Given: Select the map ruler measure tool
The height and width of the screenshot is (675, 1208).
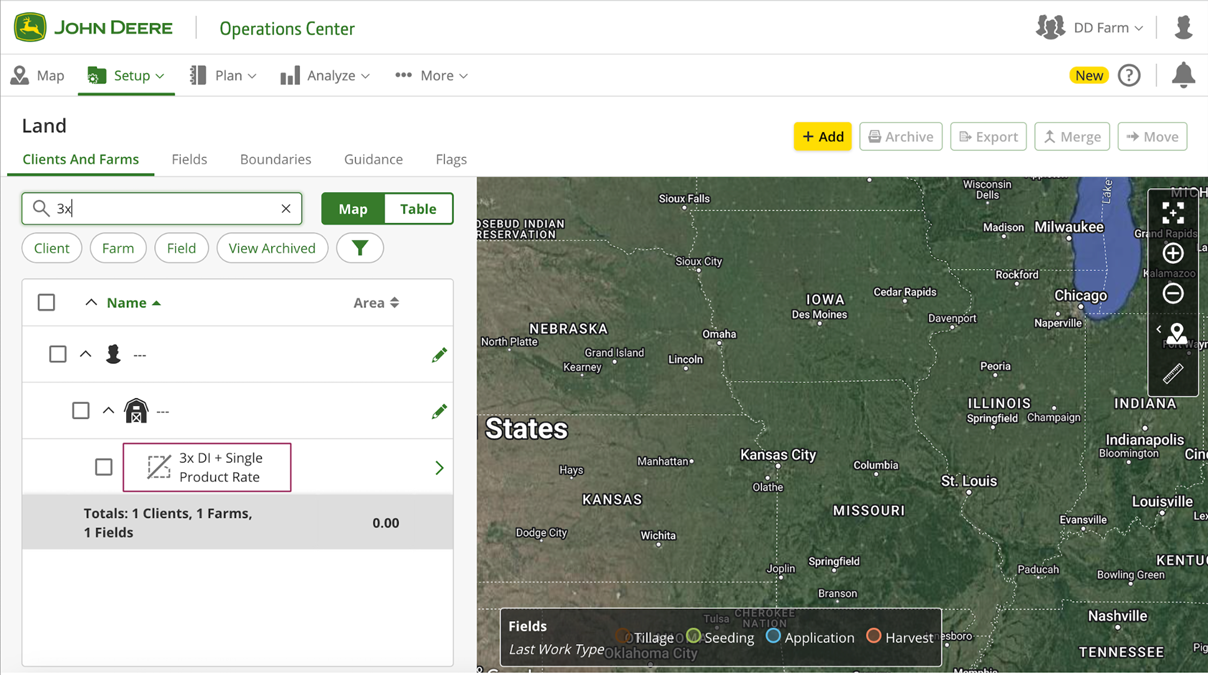Looking at the screenshot, I should [1173, 374].
